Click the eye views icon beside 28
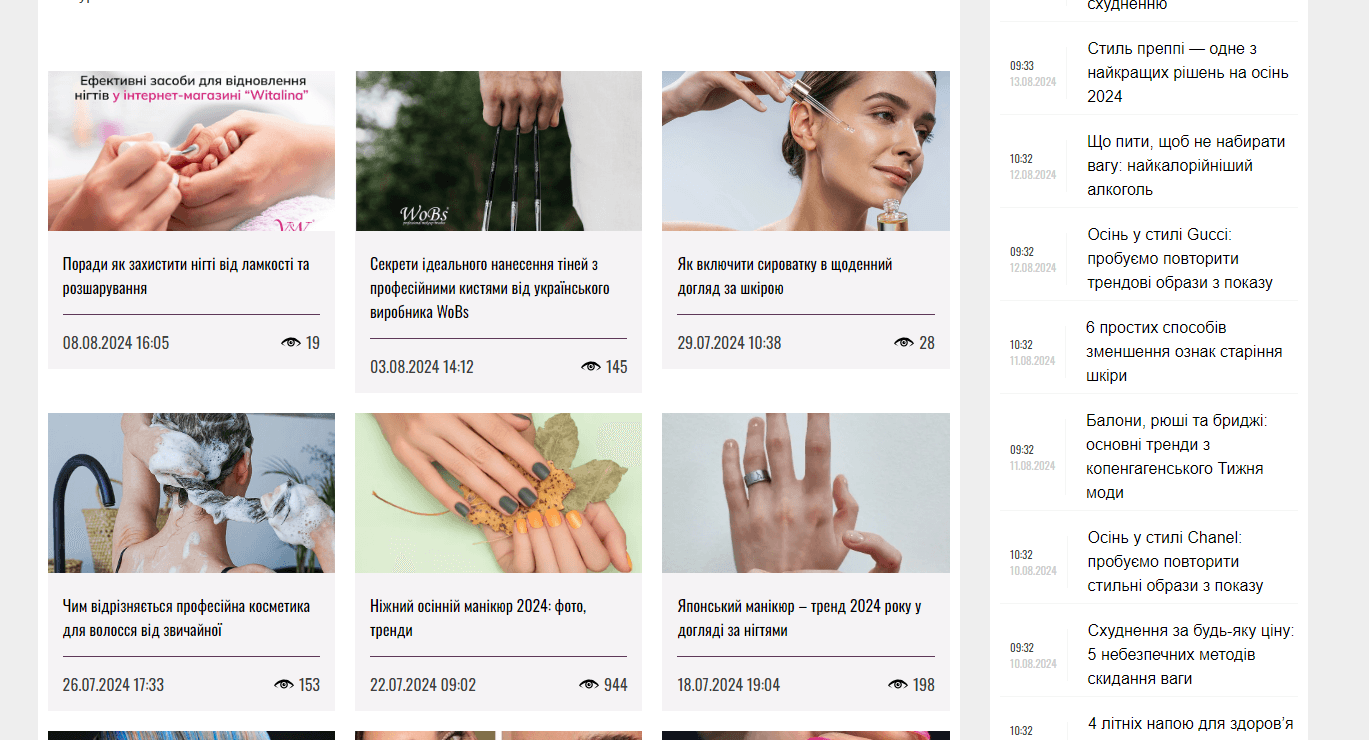Screen dimensions: 1369x740 point(904,342)
